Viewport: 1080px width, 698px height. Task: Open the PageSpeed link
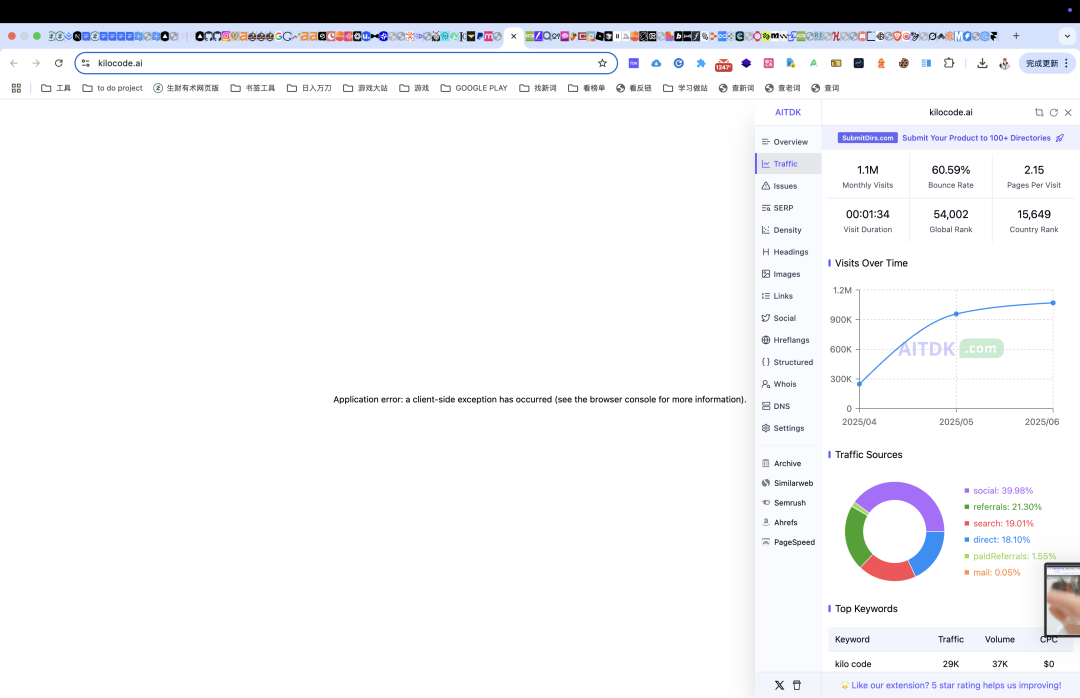click(x=788, y=542)
